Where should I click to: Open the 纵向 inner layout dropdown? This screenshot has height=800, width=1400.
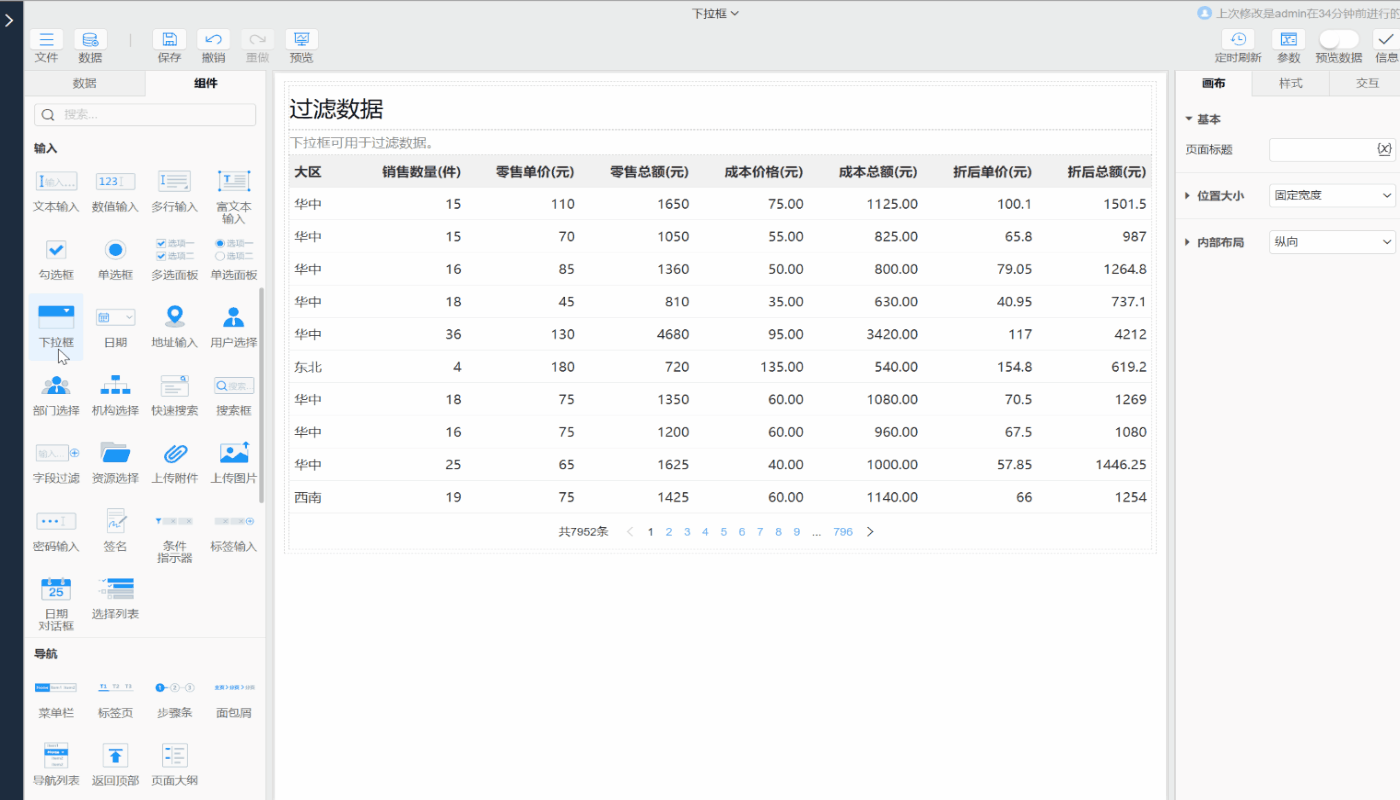[x=1332, y=242]
